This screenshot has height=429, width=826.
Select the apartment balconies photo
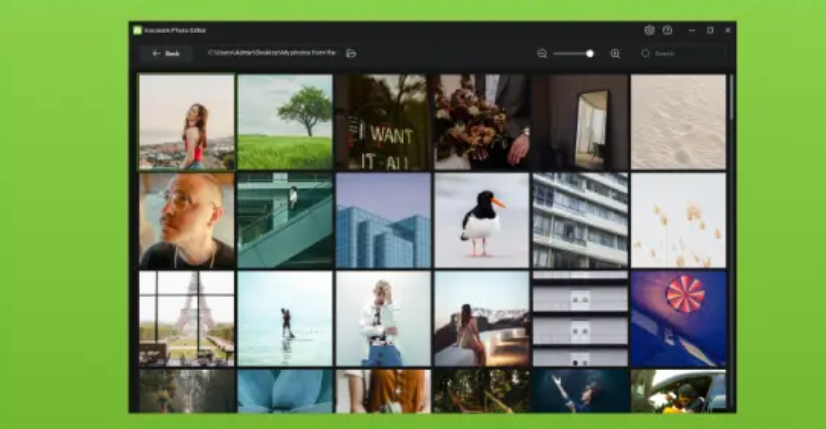[580, 220]
